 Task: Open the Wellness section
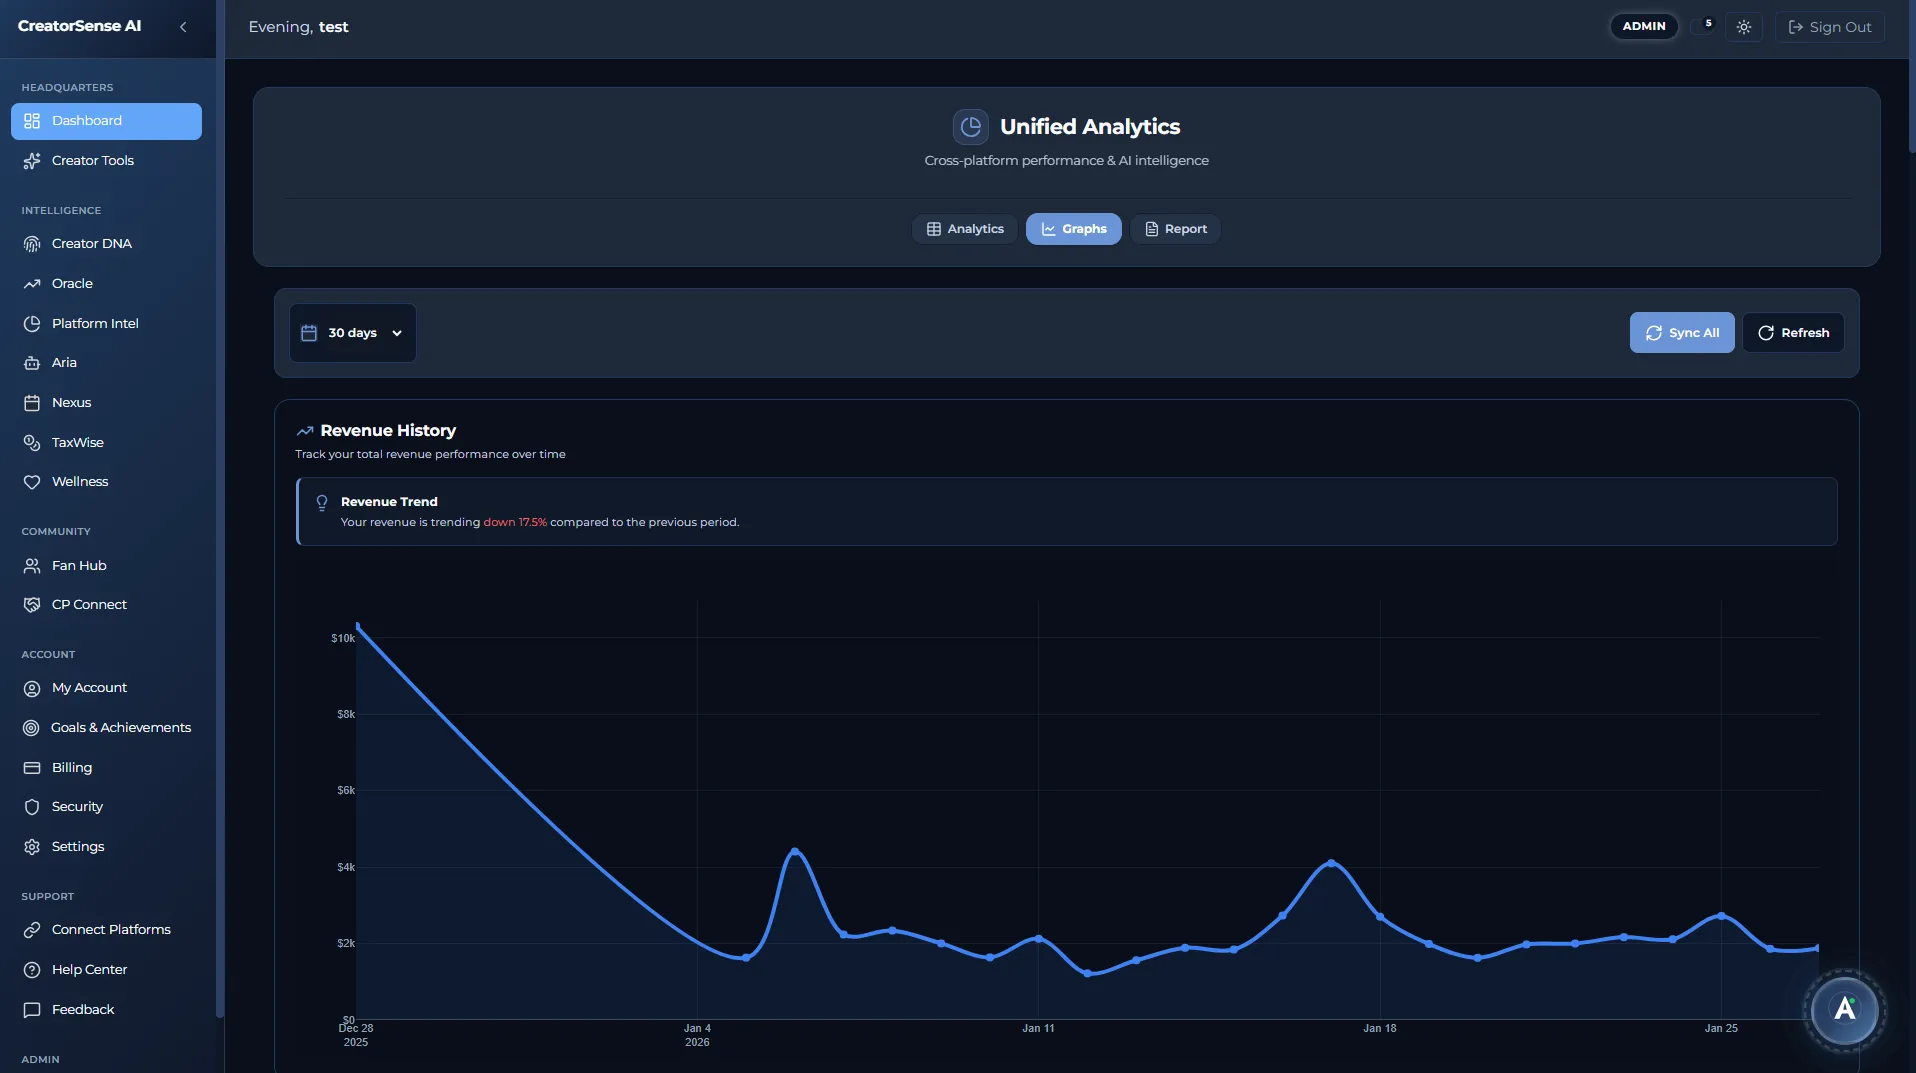pyautogui.click(x=80, y=481)
